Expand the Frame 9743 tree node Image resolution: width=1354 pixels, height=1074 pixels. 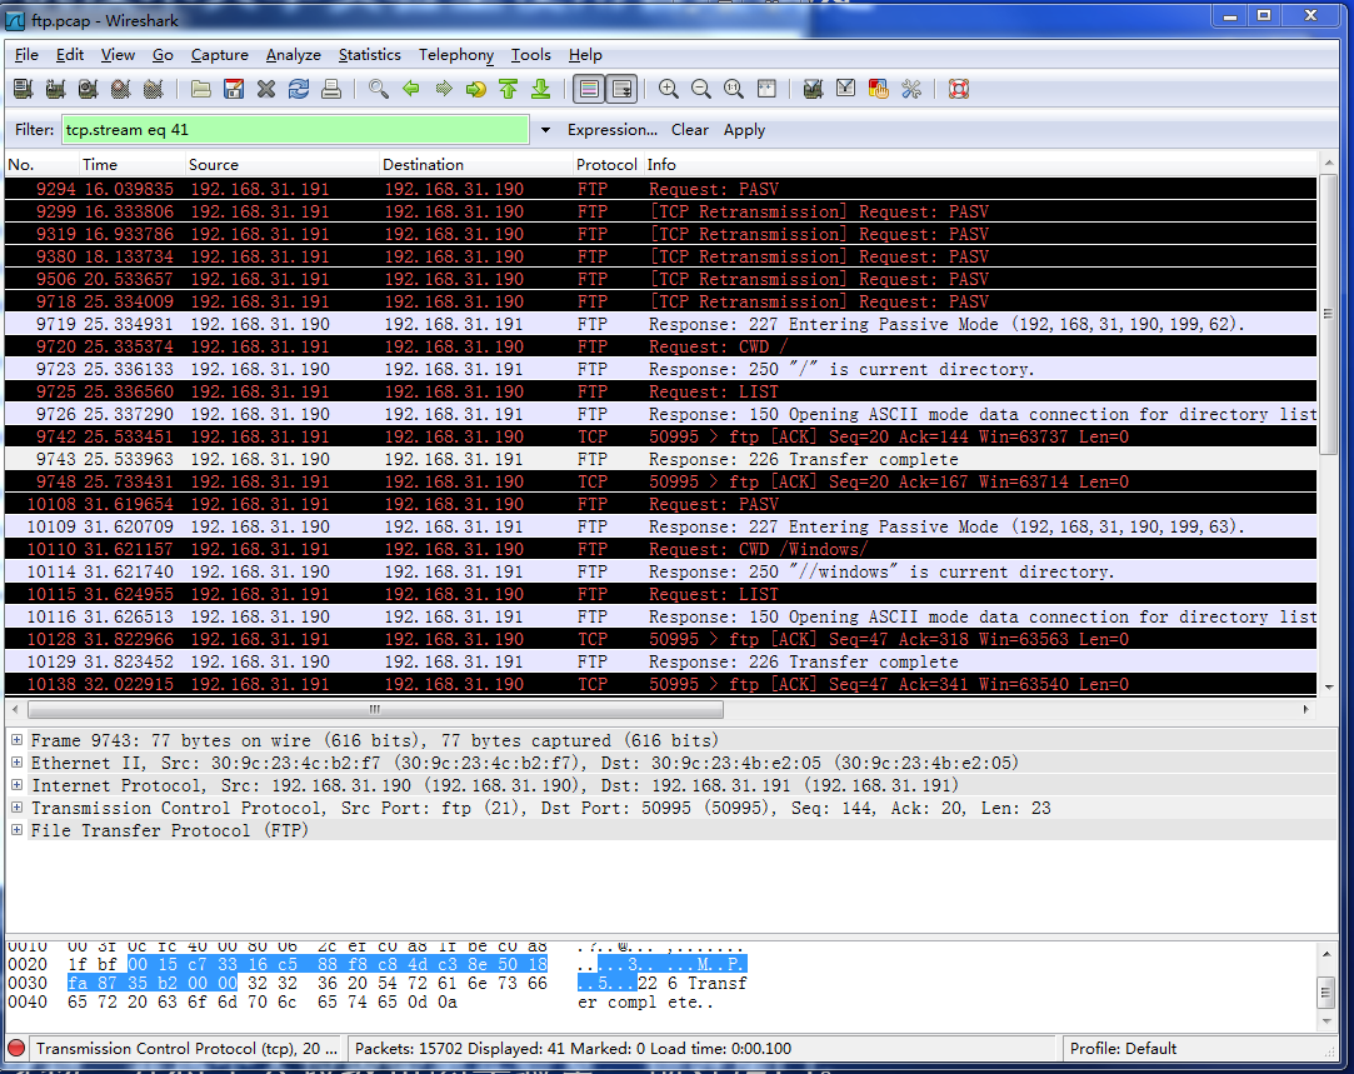pos(17,740)
